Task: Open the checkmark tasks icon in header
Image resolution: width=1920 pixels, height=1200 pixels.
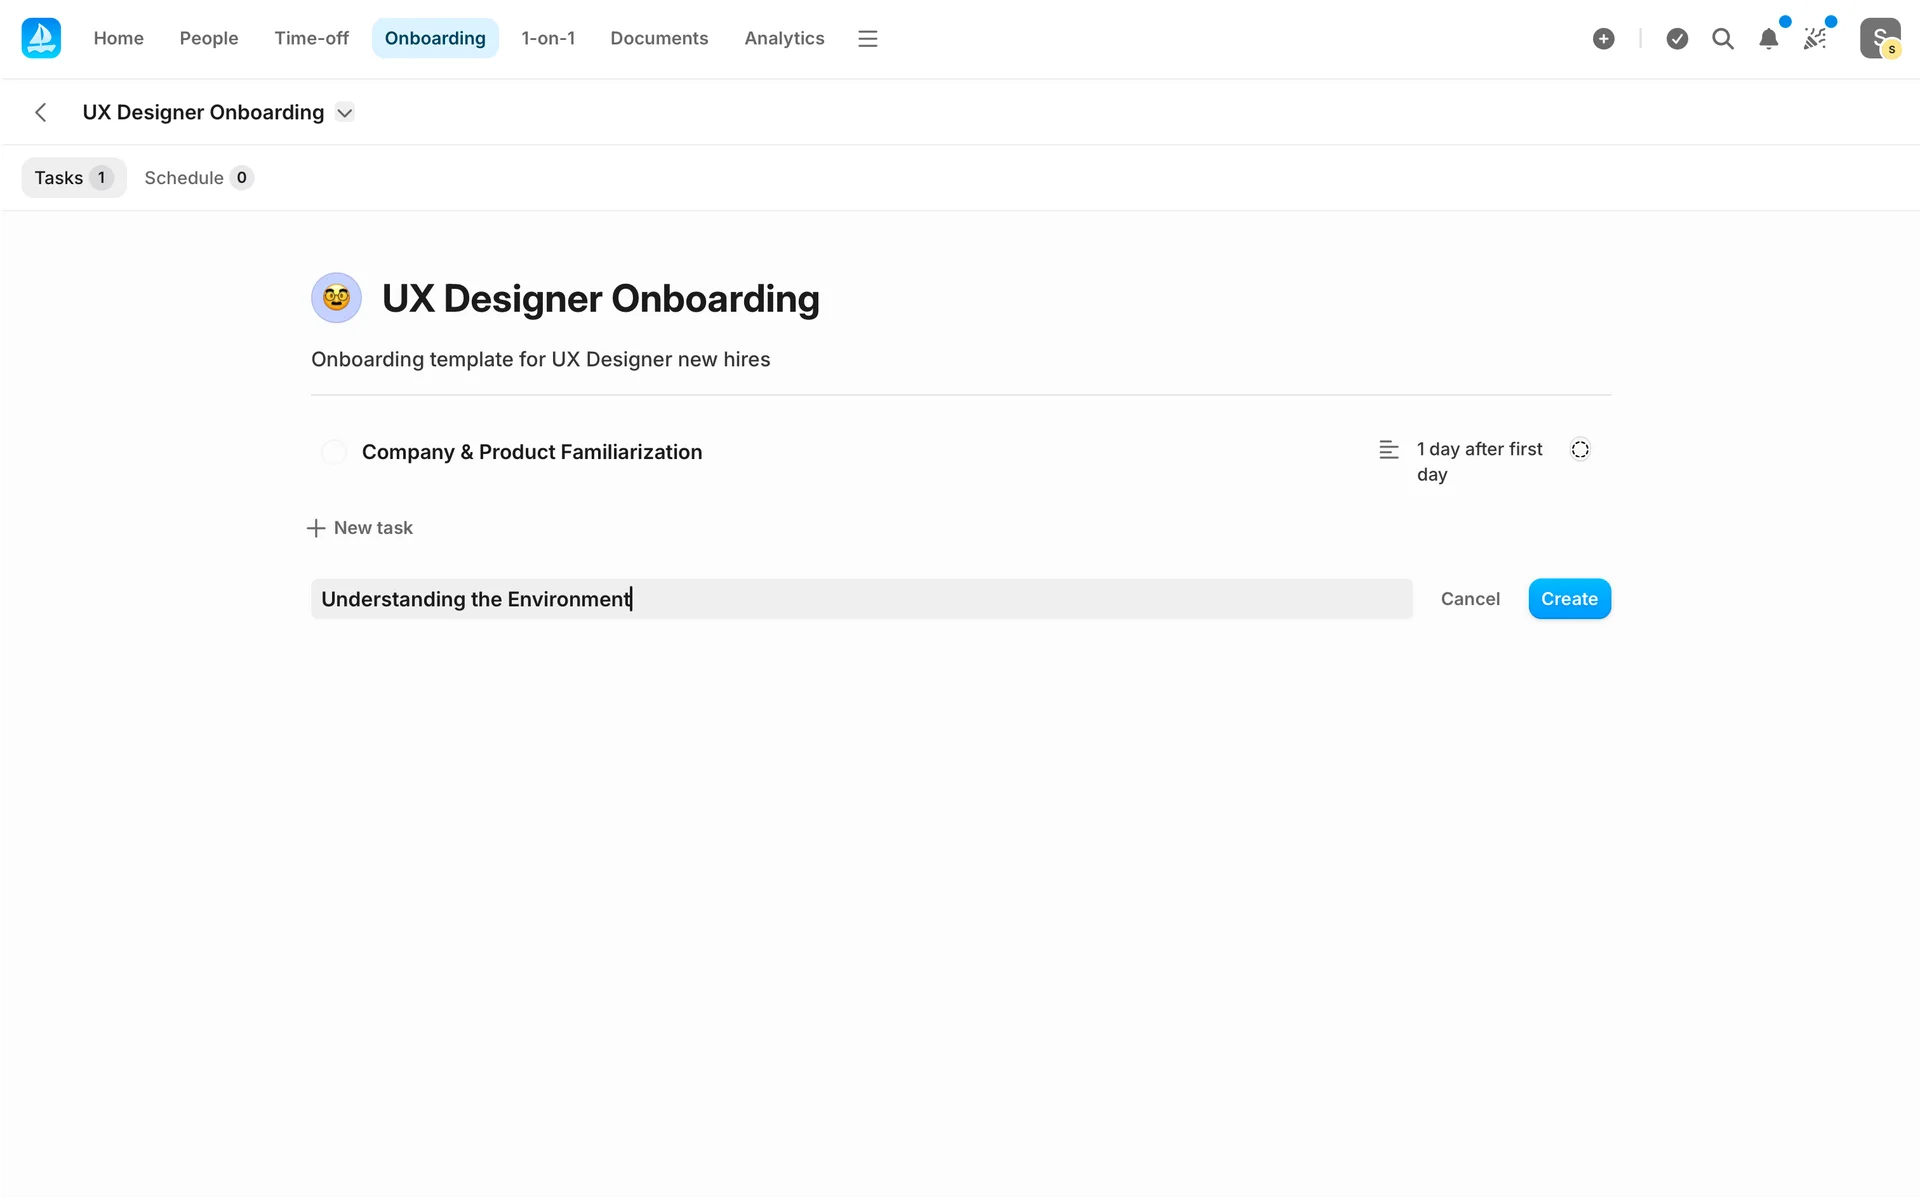Action: (x=1677, y=39)
